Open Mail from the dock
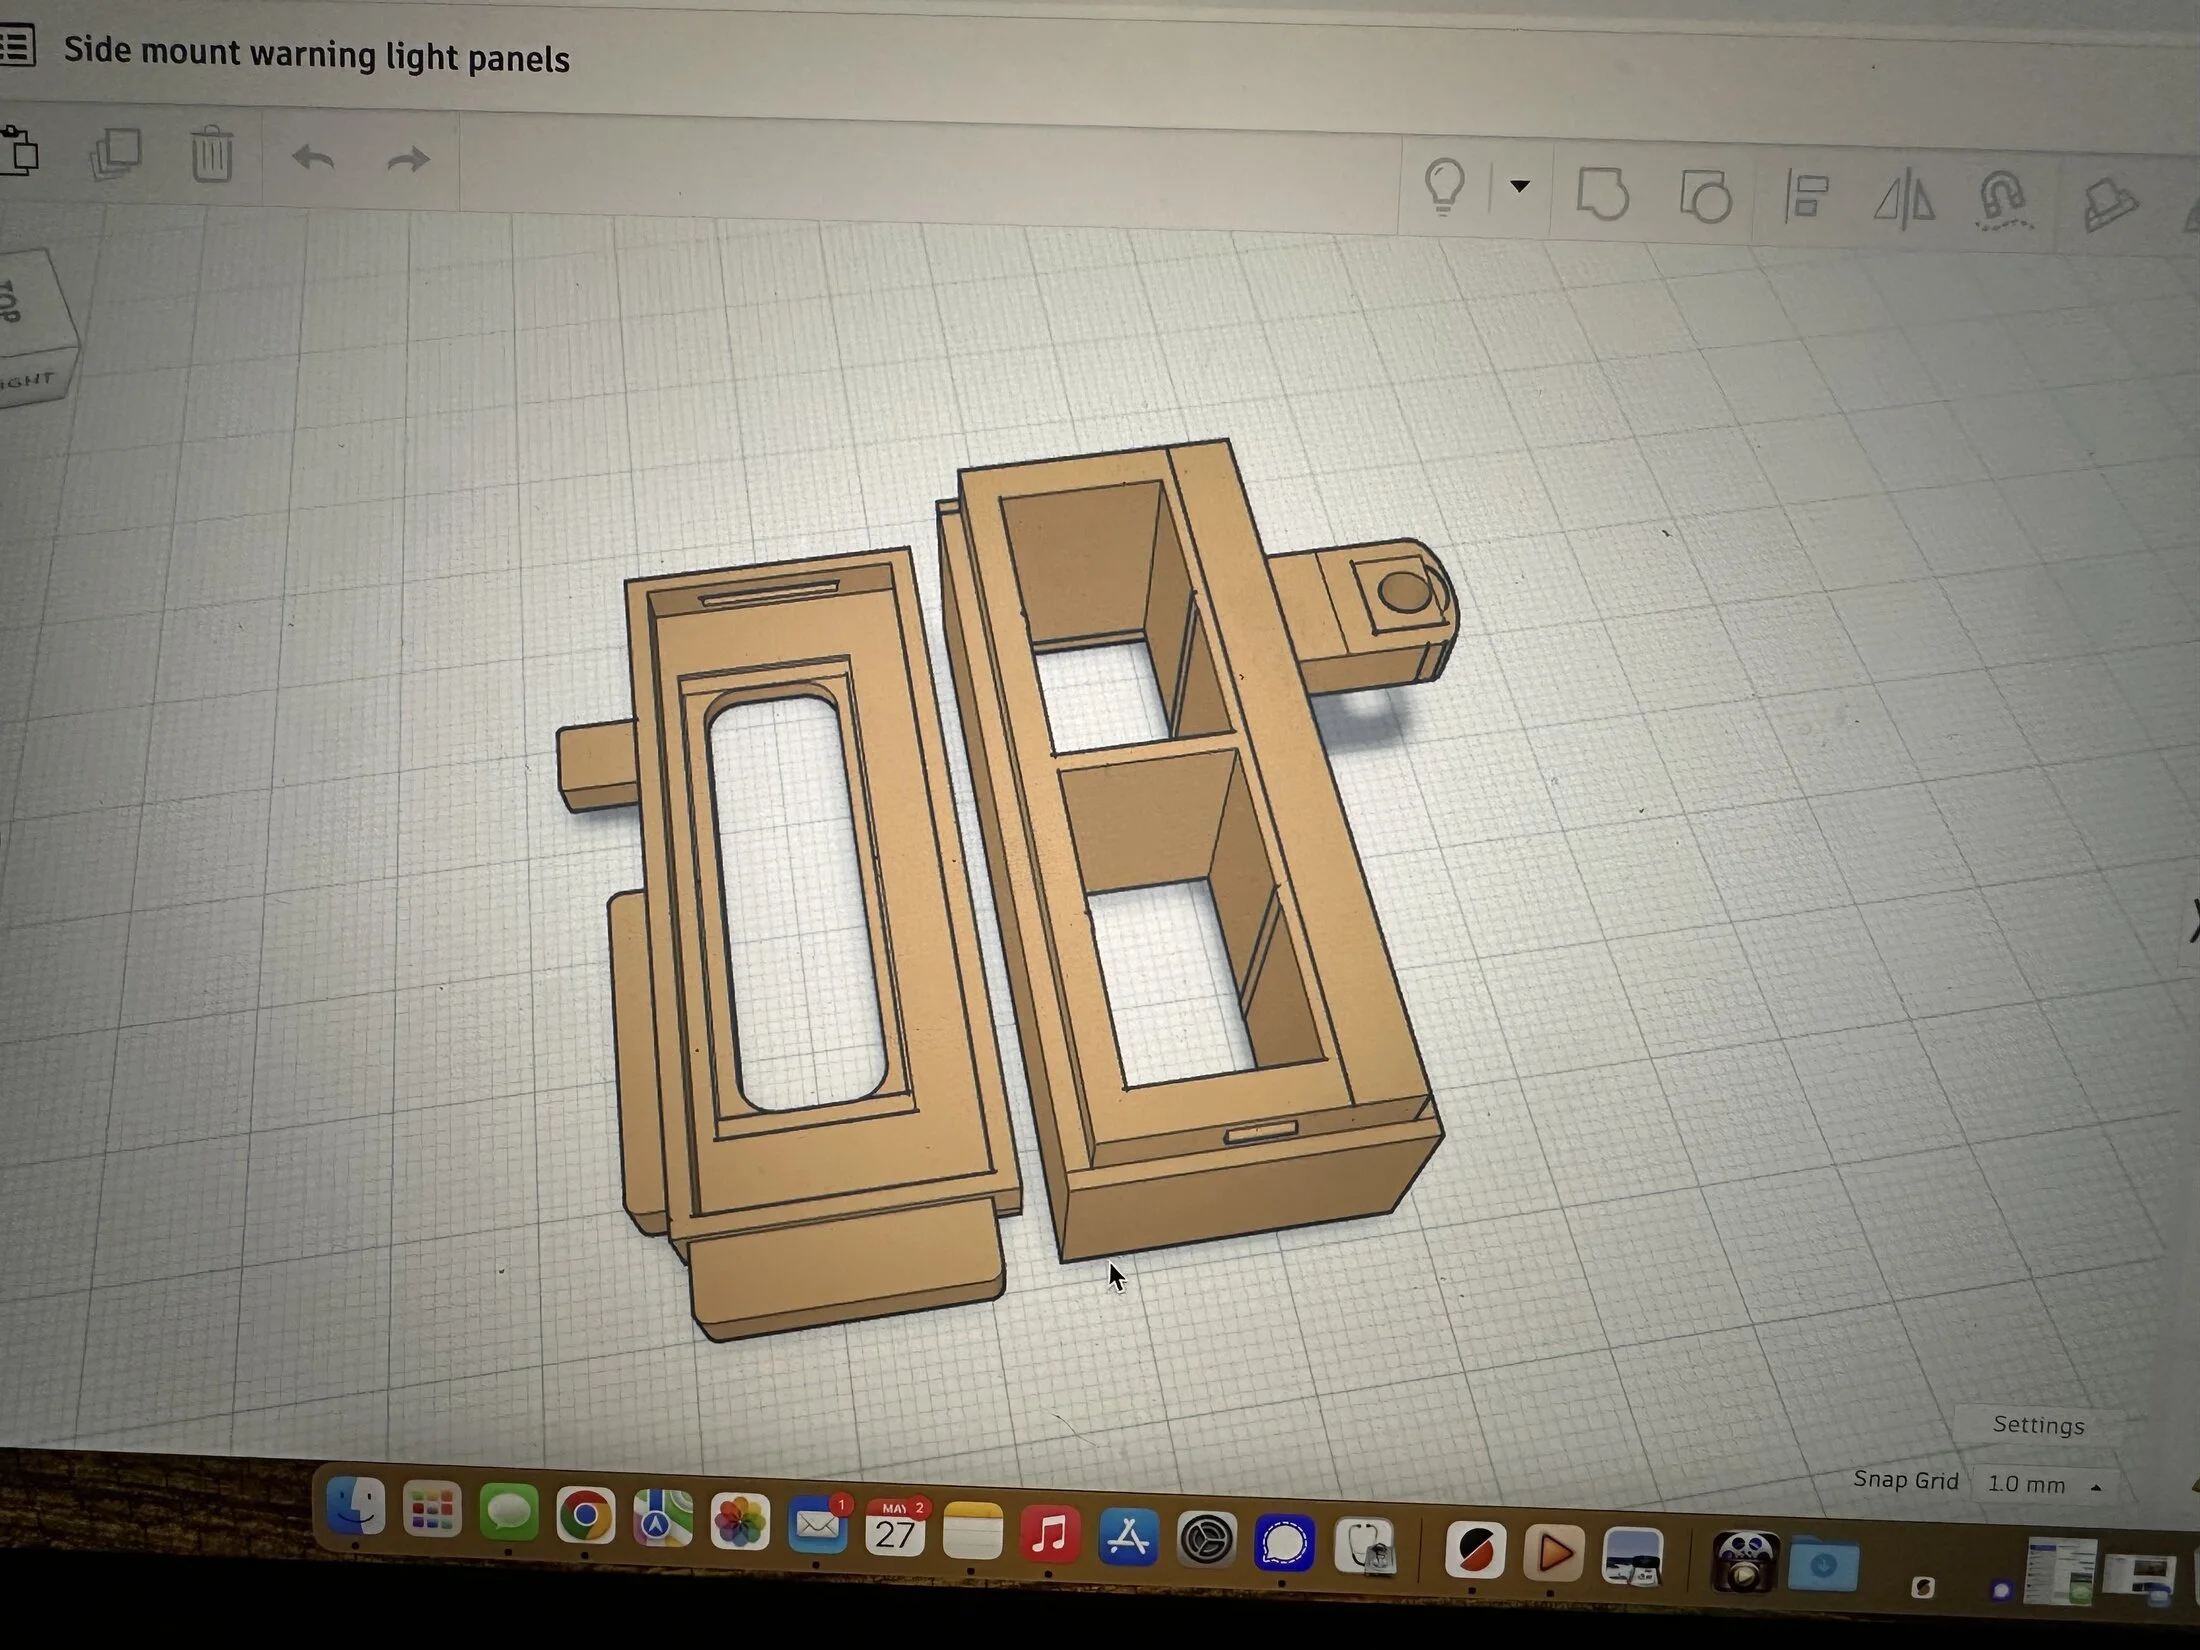This screenshot has height=1650, width=2200. click(818, 1525)
